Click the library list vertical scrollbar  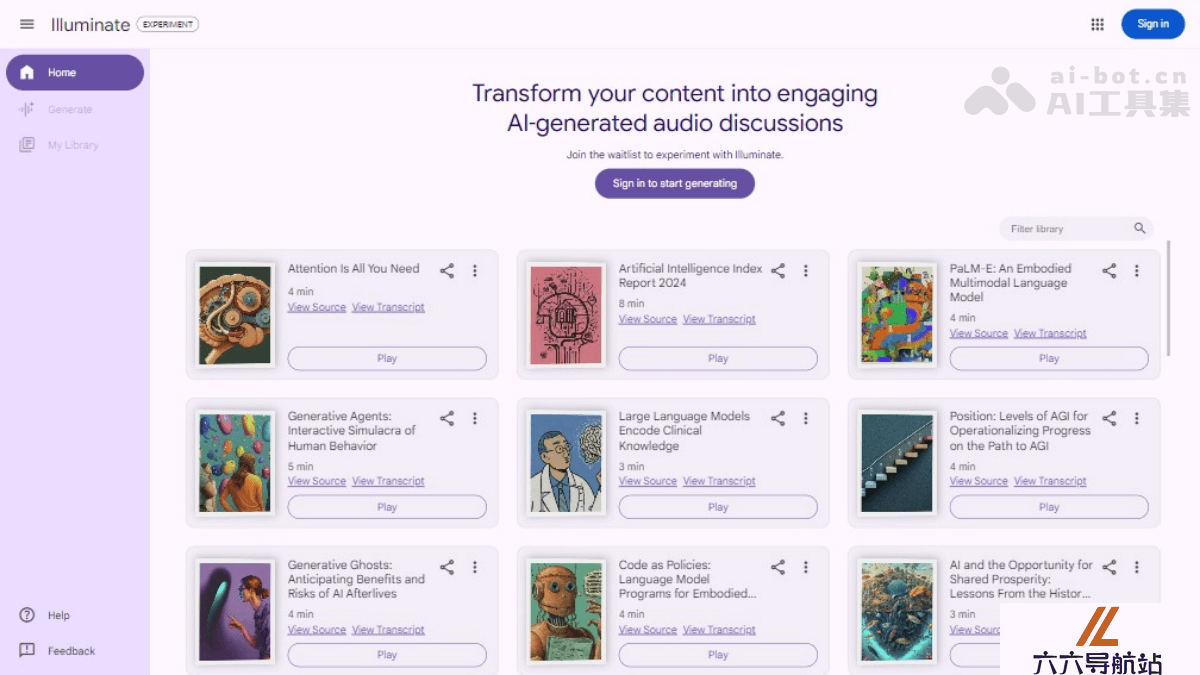(1168, 298)
